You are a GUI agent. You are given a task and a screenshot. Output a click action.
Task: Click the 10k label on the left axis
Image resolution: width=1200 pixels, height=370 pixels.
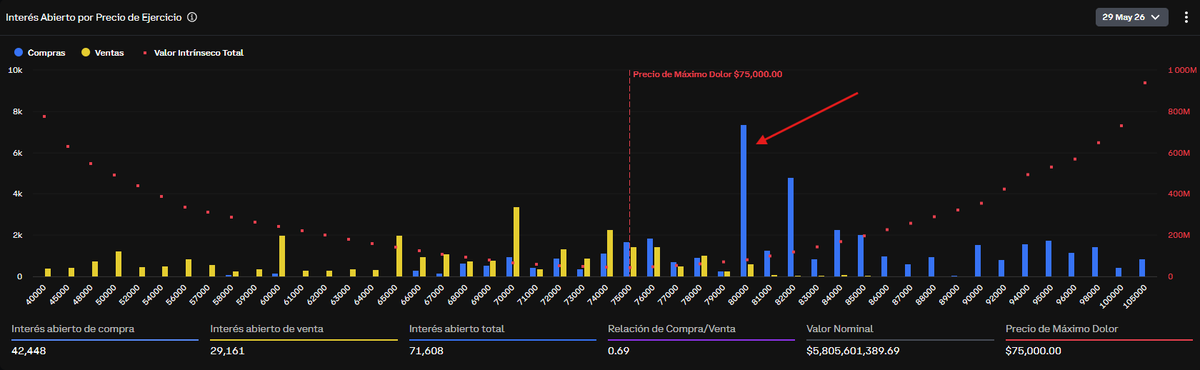(16, 71)
